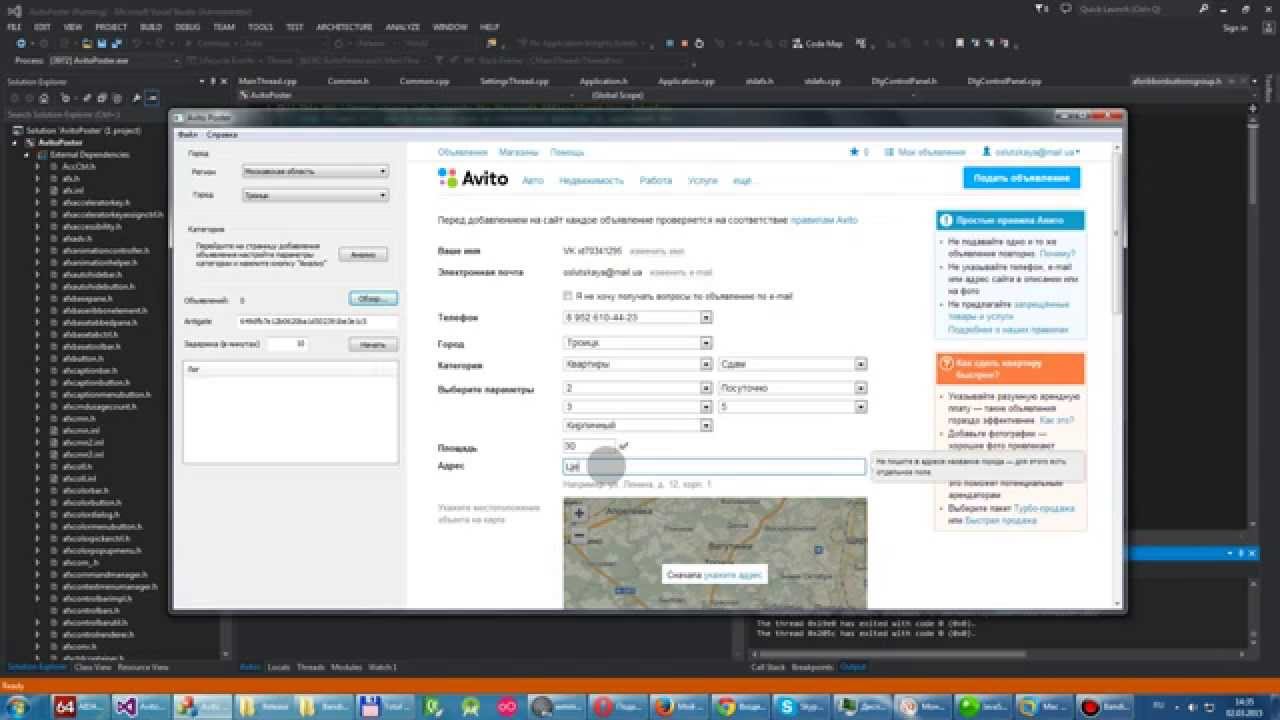Click Подать объявление button

click(1022, 178)
